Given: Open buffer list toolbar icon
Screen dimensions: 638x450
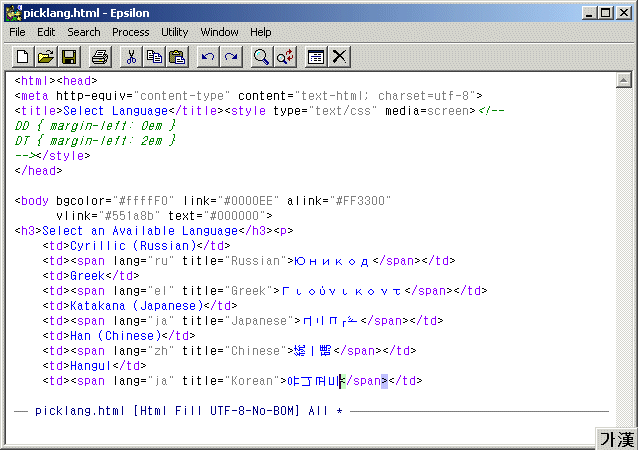Looking at the screenshot, I should (x=316, y=57).
